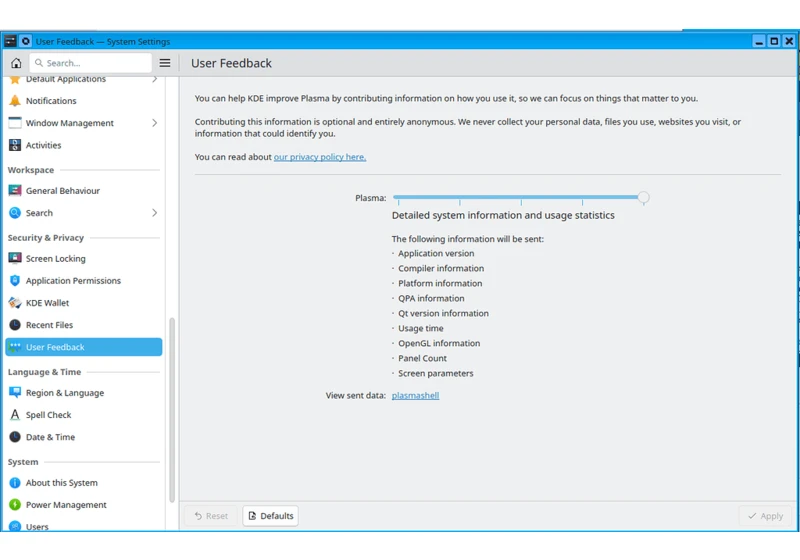800x560 pixels.
Task: Click the KDE Wallet icon
Action: [x=15, y=302]
